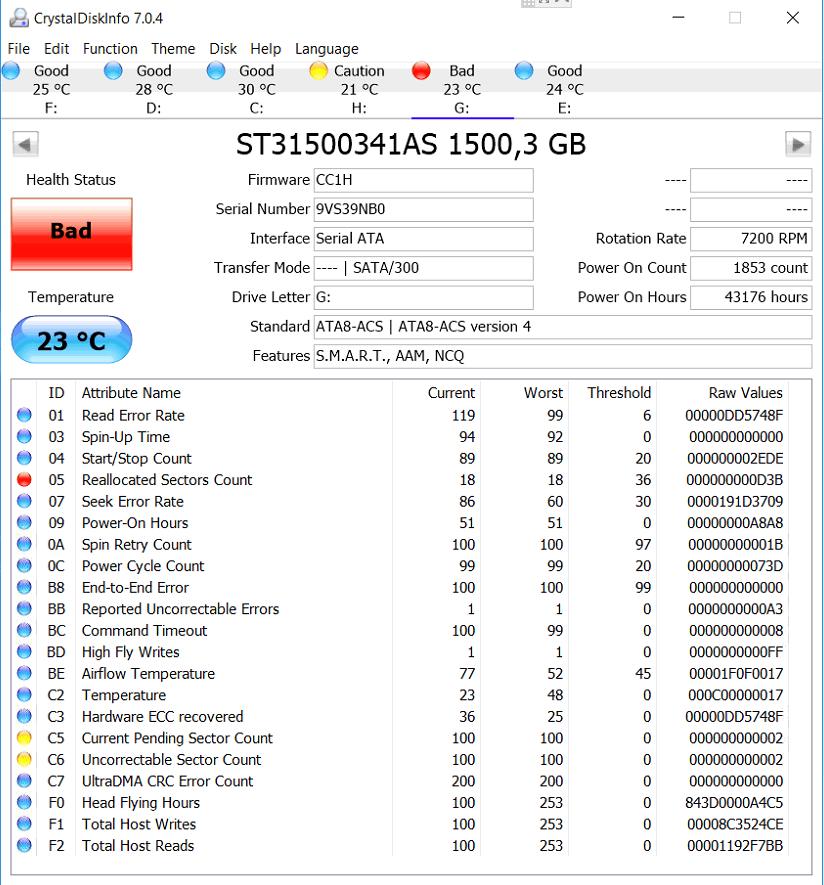This screenshot has width=824, height=885.
Task: Click the Attribute Name column header
Action: point(132,393)
